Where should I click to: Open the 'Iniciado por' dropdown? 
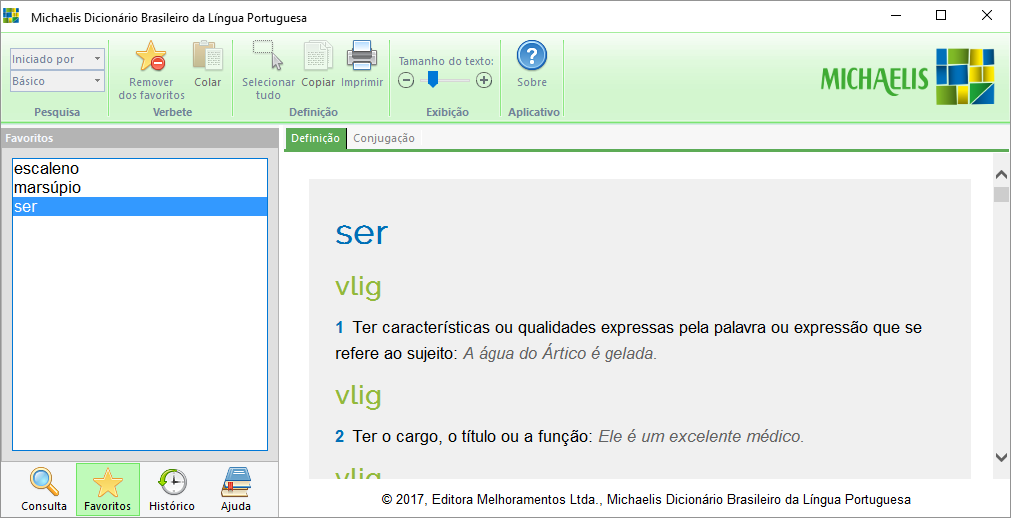pos(57,59)
